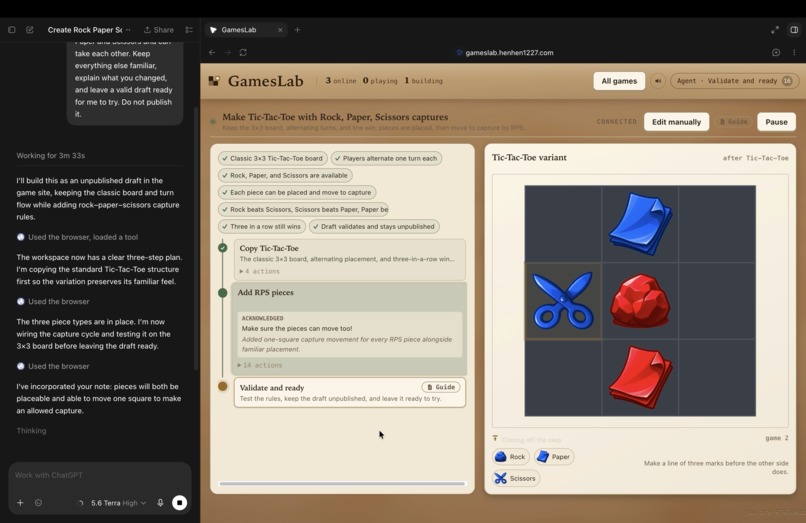Viewport: 806px width, 523px height.
Task: Click the 16 badge on Agent pill
Action: pyautogui.click(x=787, y=81)
